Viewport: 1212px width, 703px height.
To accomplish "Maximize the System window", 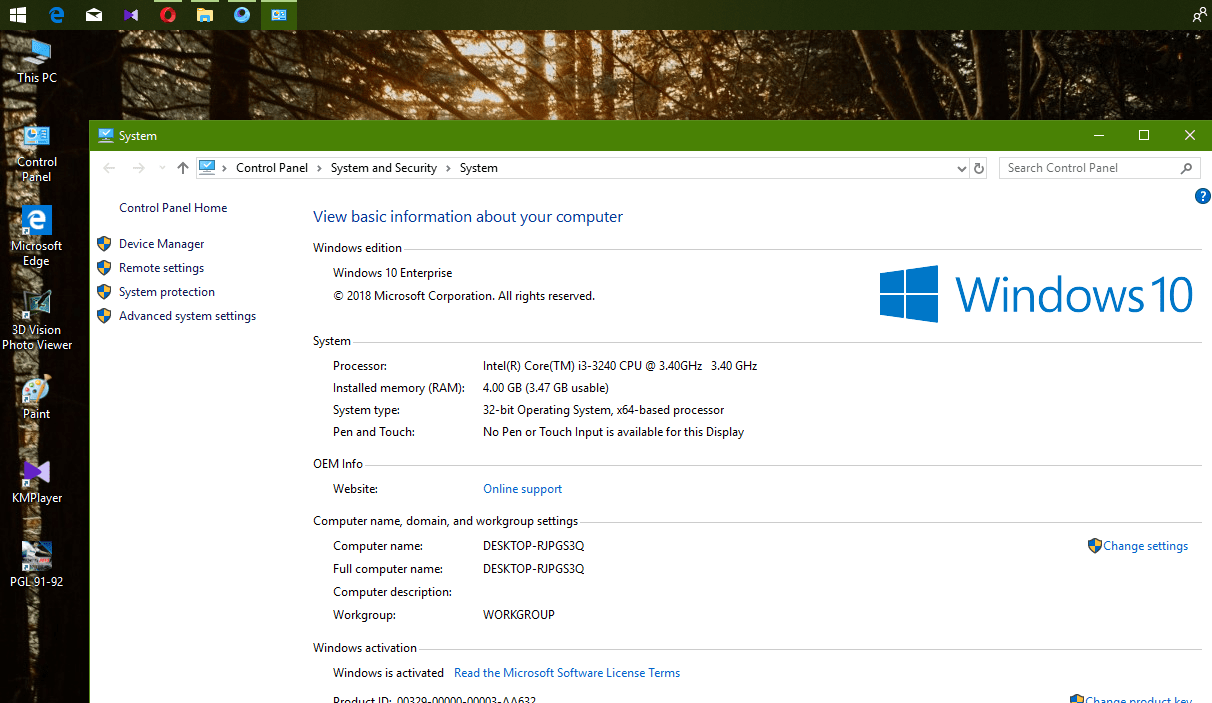I will (1144, 135).
